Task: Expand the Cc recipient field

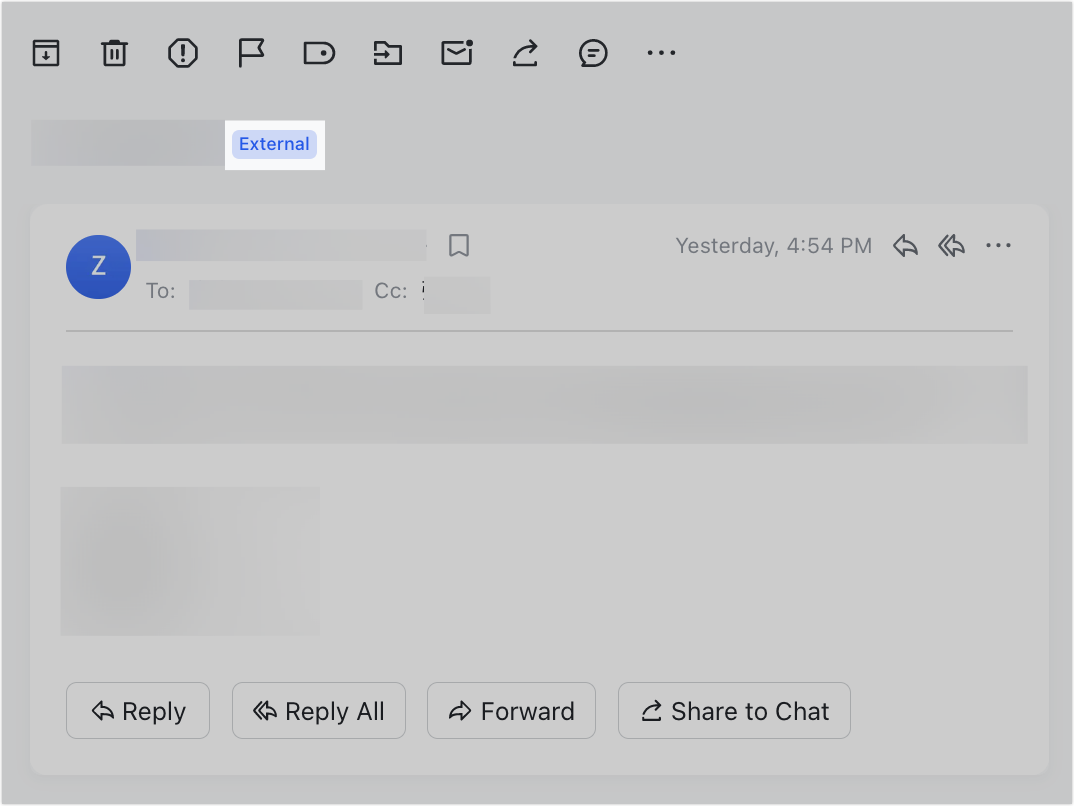Action: 456,295
